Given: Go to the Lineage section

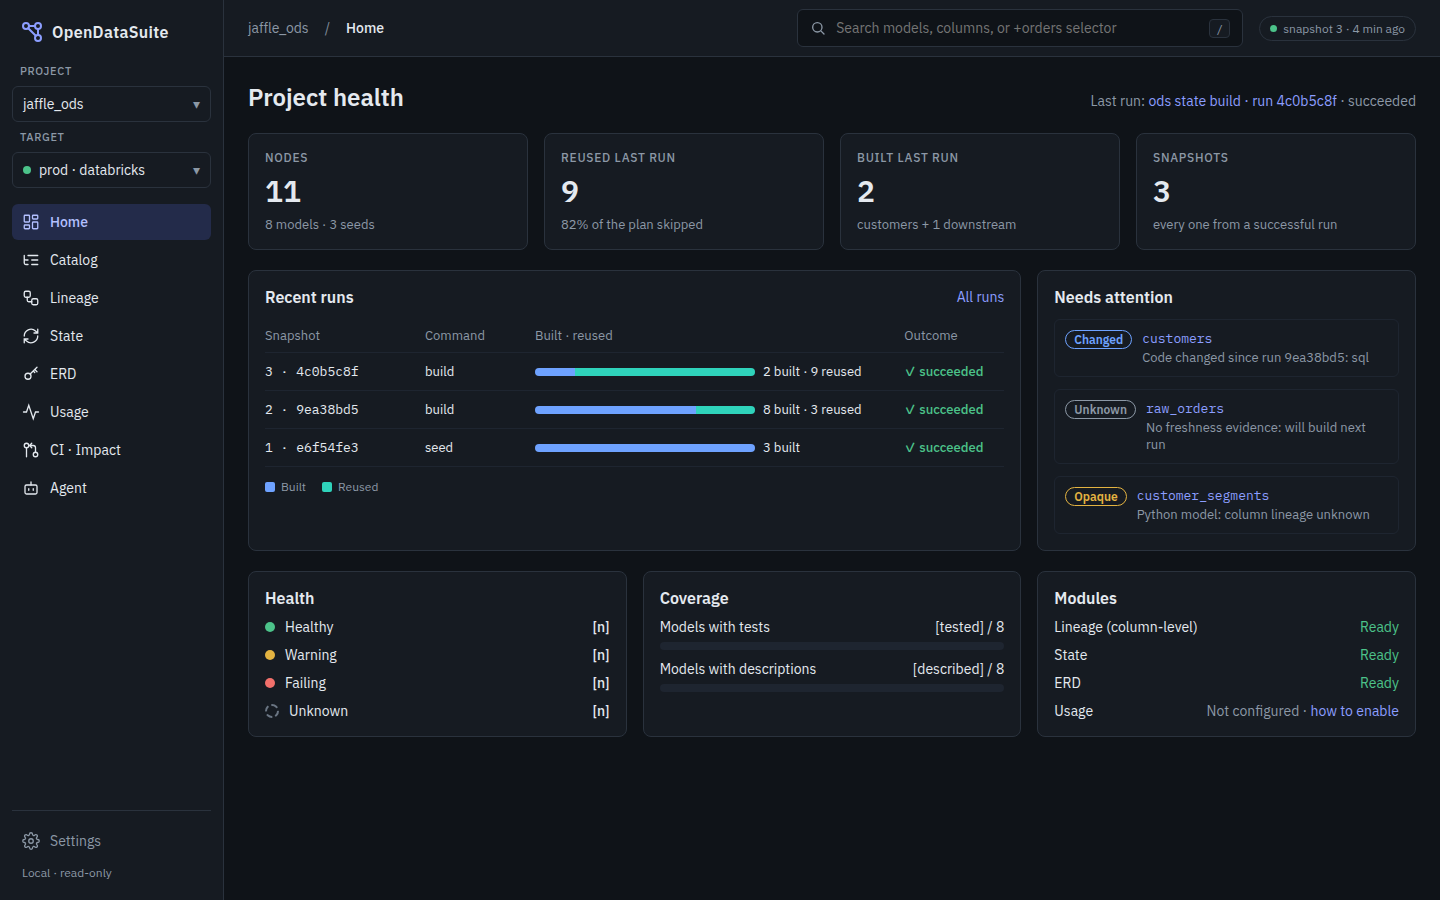Looking at the screenshot, I should click(x=111, y=298).
